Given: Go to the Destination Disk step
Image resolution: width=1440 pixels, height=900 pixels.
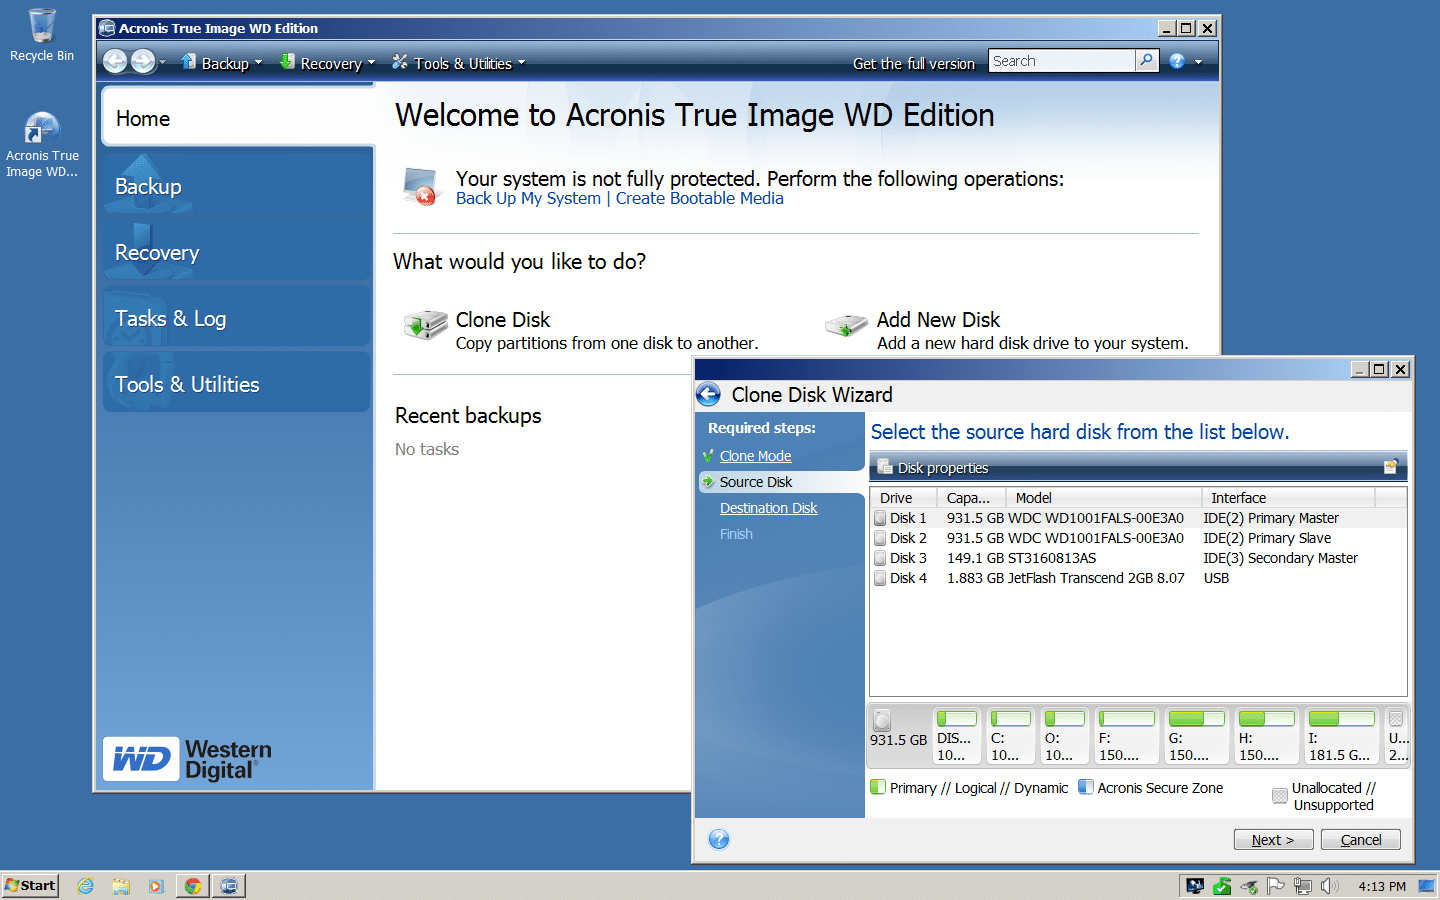Looking at the screenshot, I should (x=768, y=508).
